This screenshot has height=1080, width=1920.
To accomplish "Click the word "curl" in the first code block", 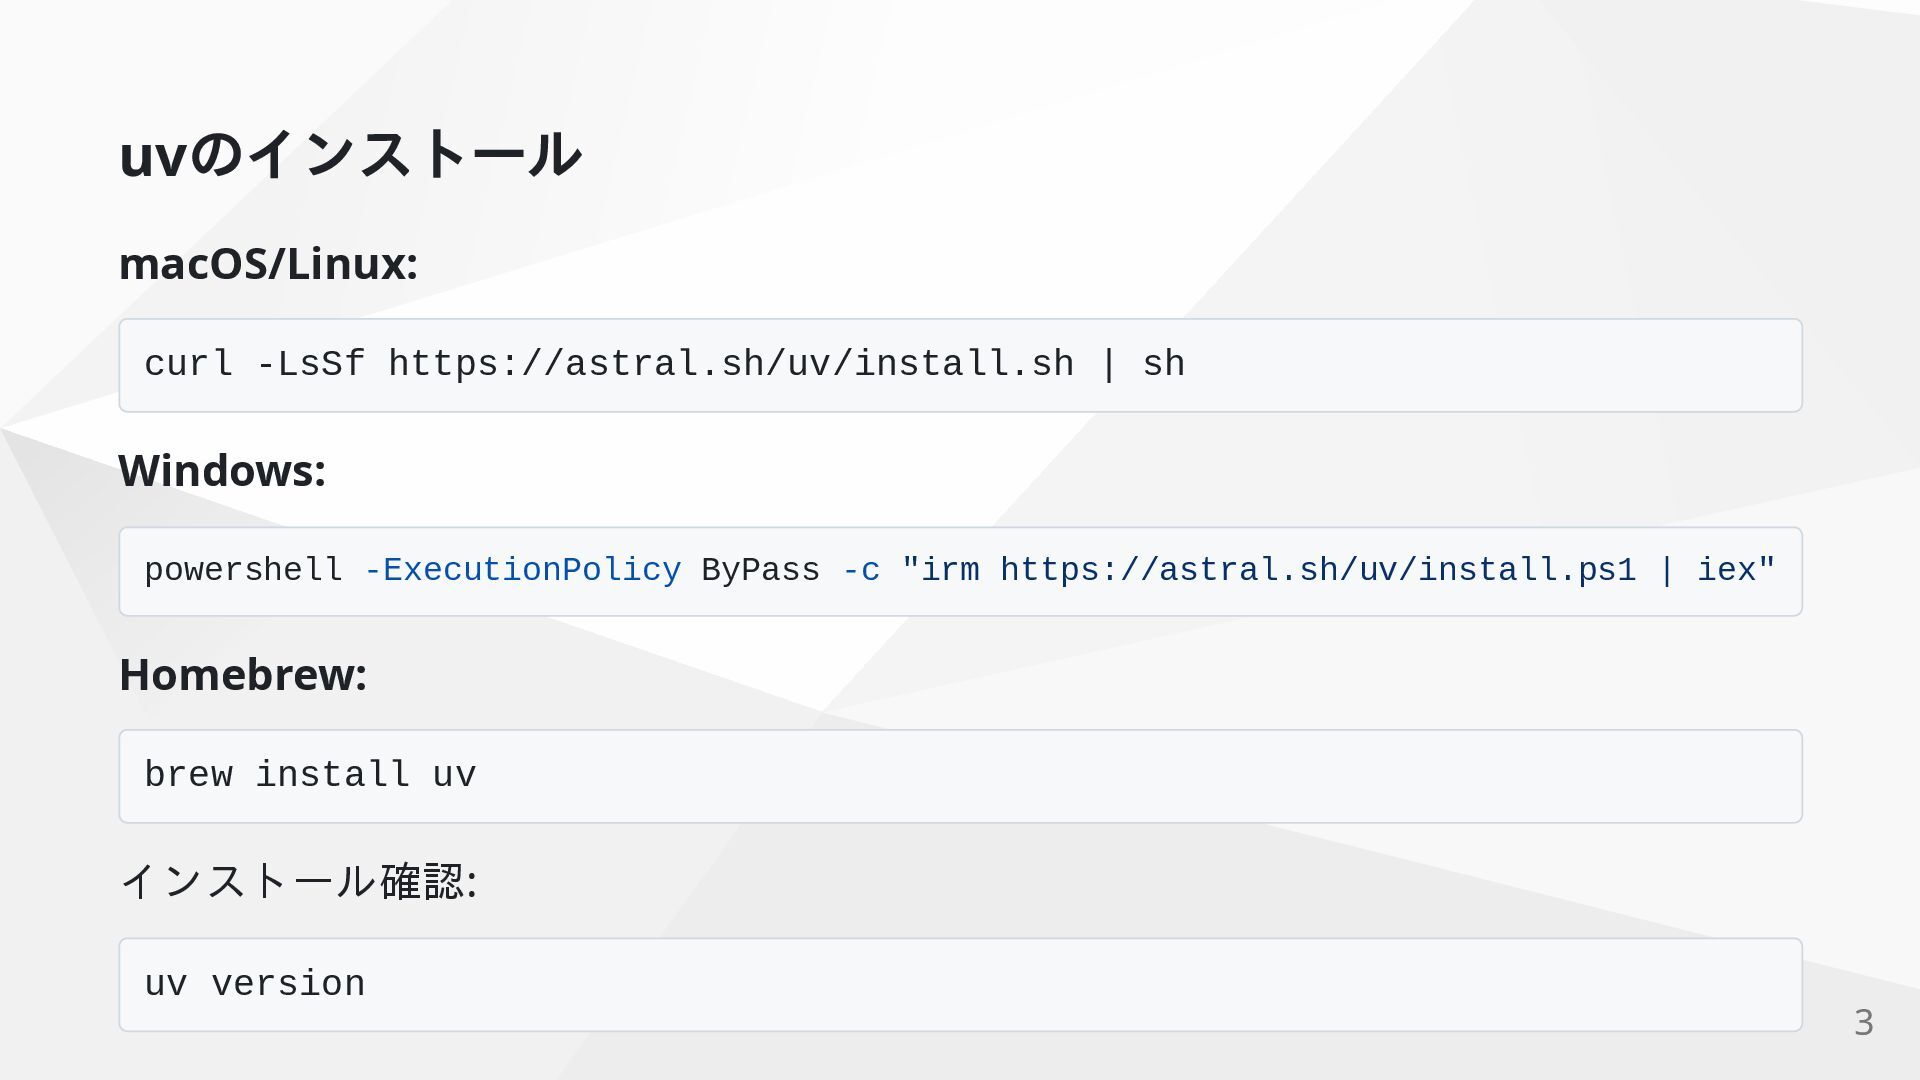I will (188, 365).
